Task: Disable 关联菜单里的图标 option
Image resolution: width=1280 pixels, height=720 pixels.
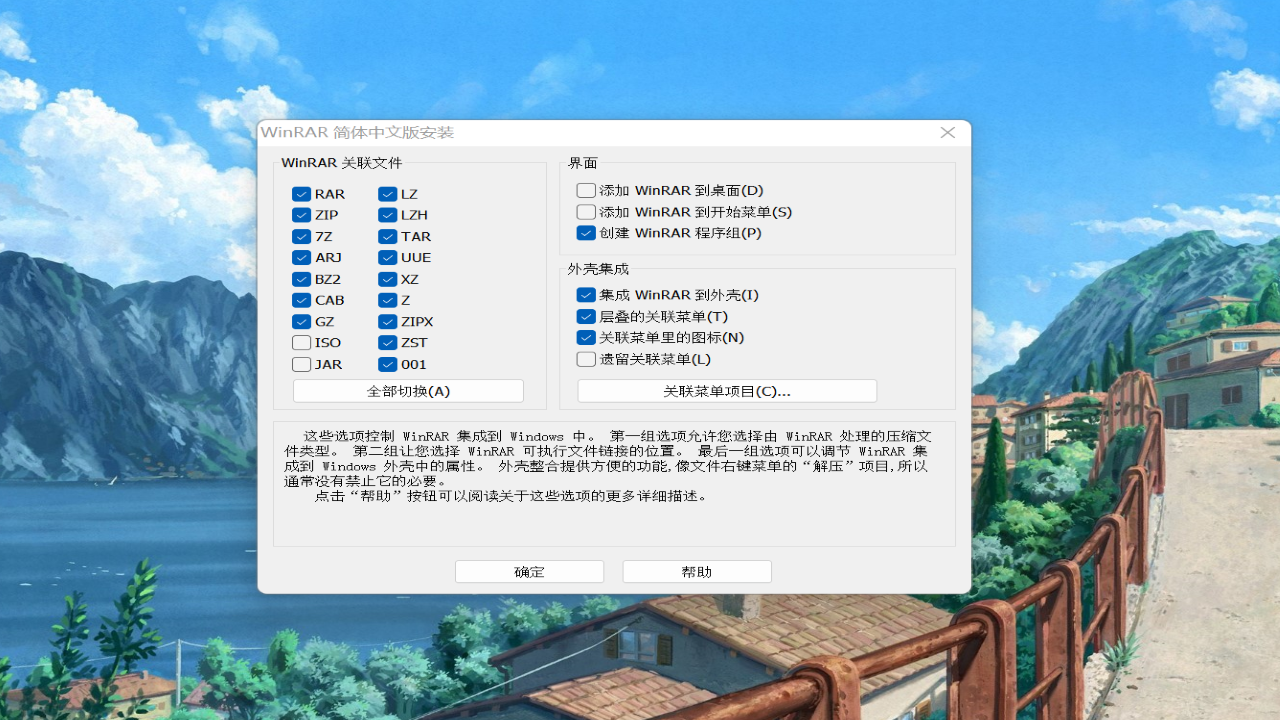Action: point(585,337)
